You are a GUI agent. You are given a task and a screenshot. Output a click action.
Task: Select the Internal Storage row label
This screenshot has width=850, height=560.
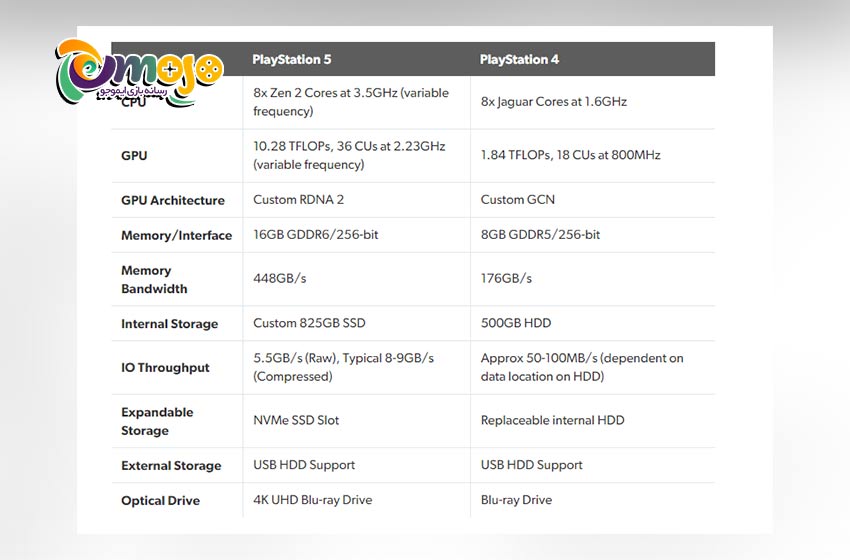(x=169, y=324)
